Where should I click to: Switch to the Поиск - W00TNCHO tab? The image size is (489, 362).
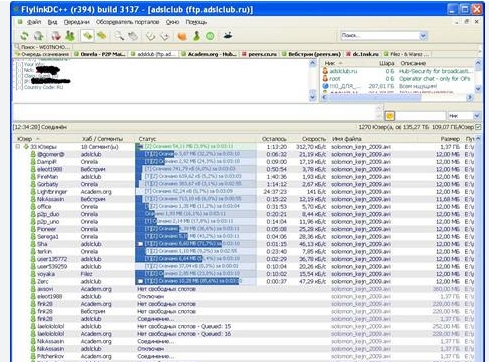(x=42, y=47)
